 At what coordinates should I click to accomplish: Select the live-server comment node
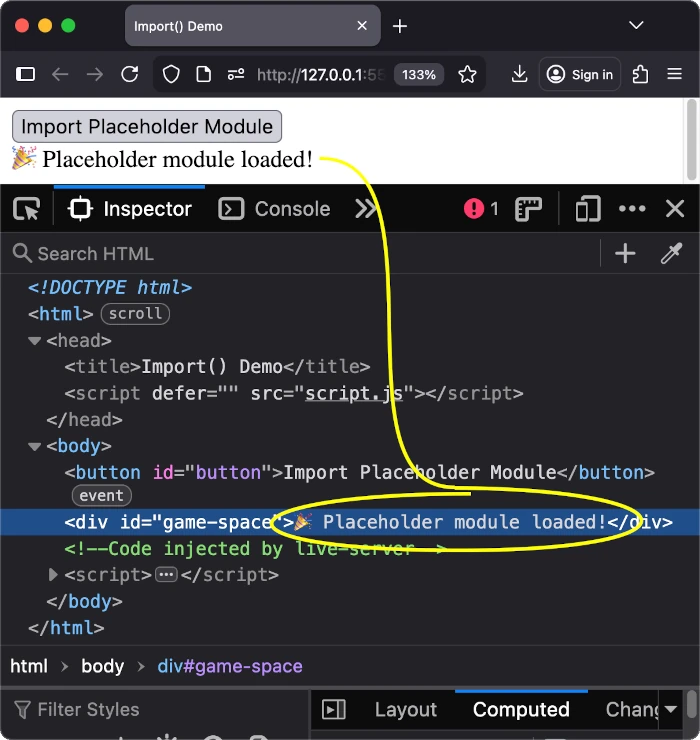point(255,549)
